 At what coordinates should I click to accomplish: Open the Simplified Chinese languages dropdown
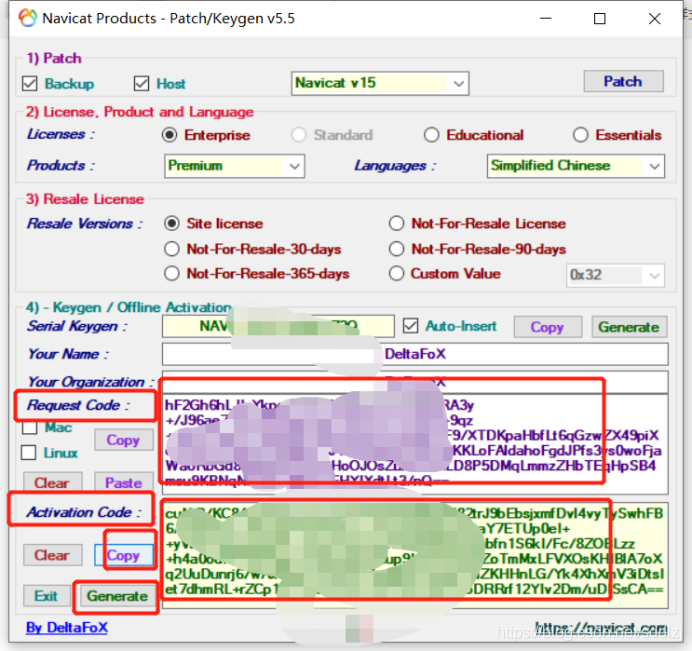[x=576, y=166]
